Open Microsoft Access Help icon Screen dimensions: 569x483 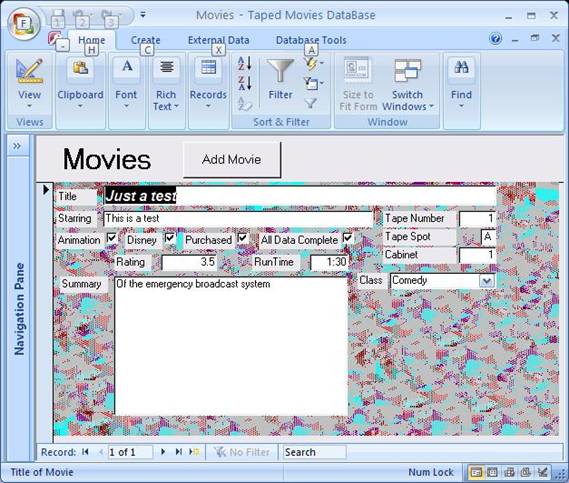click(495, 38)
